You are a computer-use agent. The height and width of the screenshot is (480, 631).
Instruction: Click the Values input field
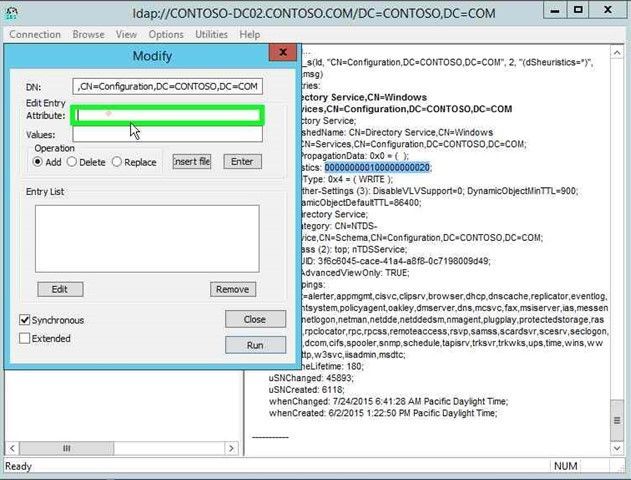click(x=167, y=134)
